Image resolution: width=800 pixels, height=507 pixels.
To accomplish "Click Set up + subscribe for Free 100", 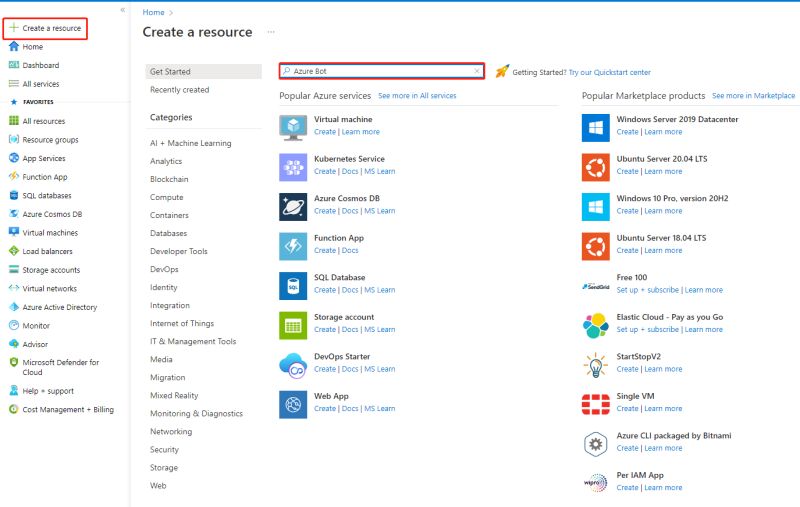I will tap(647, 290).
